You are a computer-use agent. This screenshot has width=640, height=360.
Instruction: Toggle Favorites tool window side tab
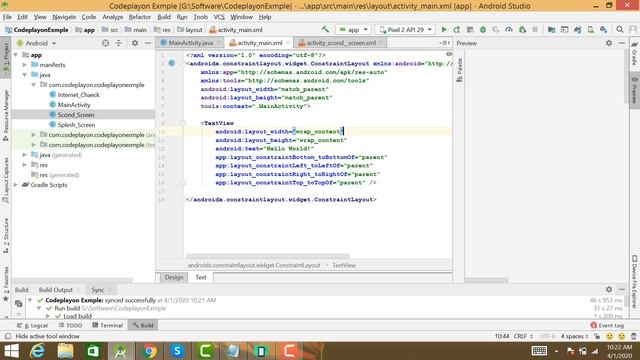click(6, 284)
